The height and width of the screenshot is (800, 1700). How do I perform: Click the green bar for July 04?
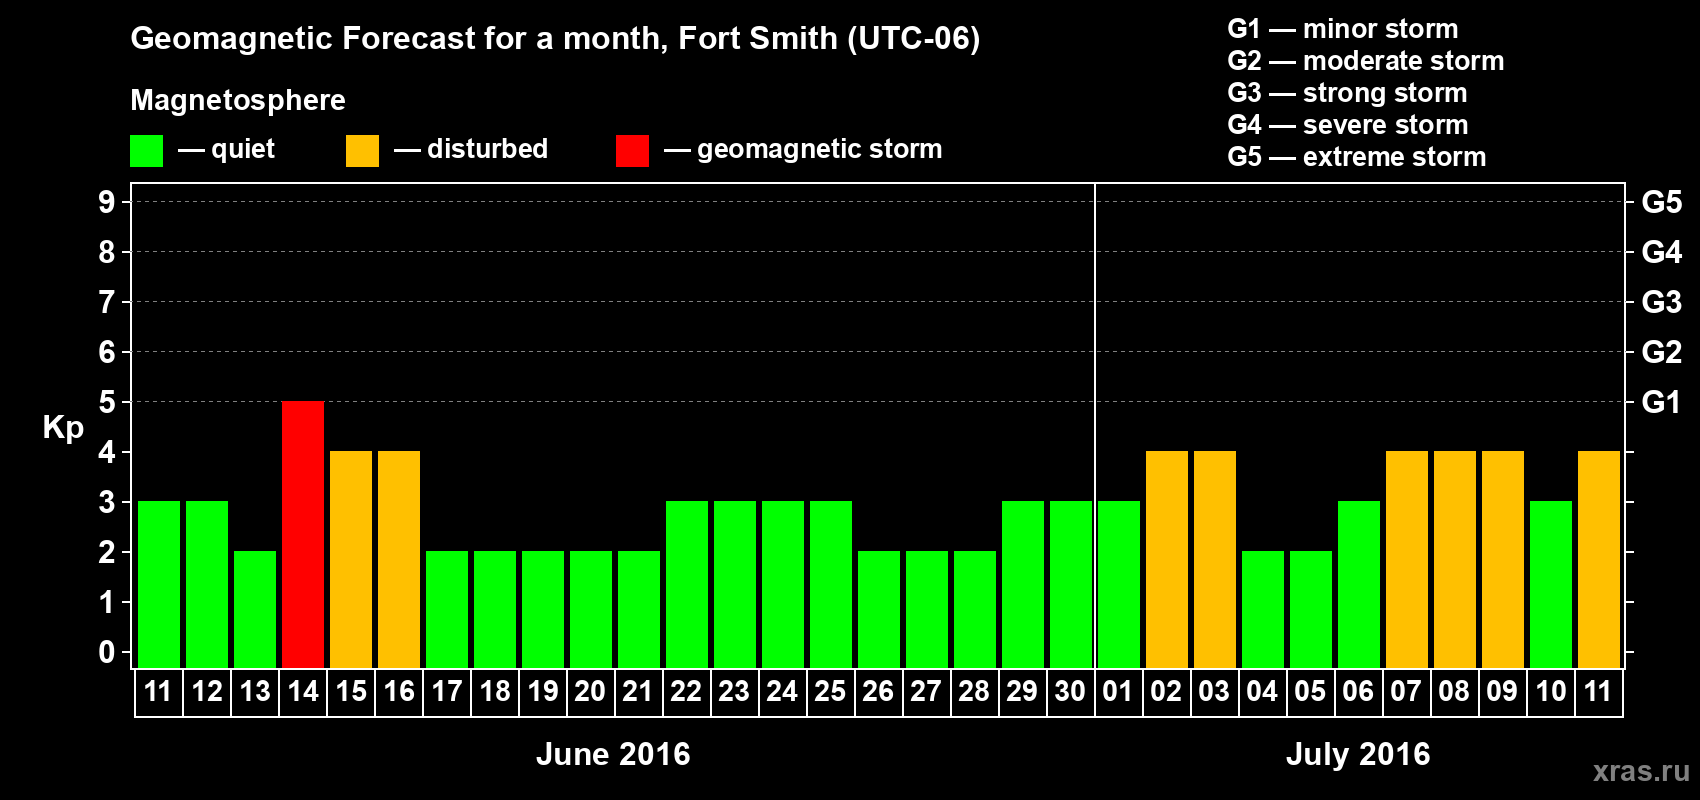coord(1263,609)
